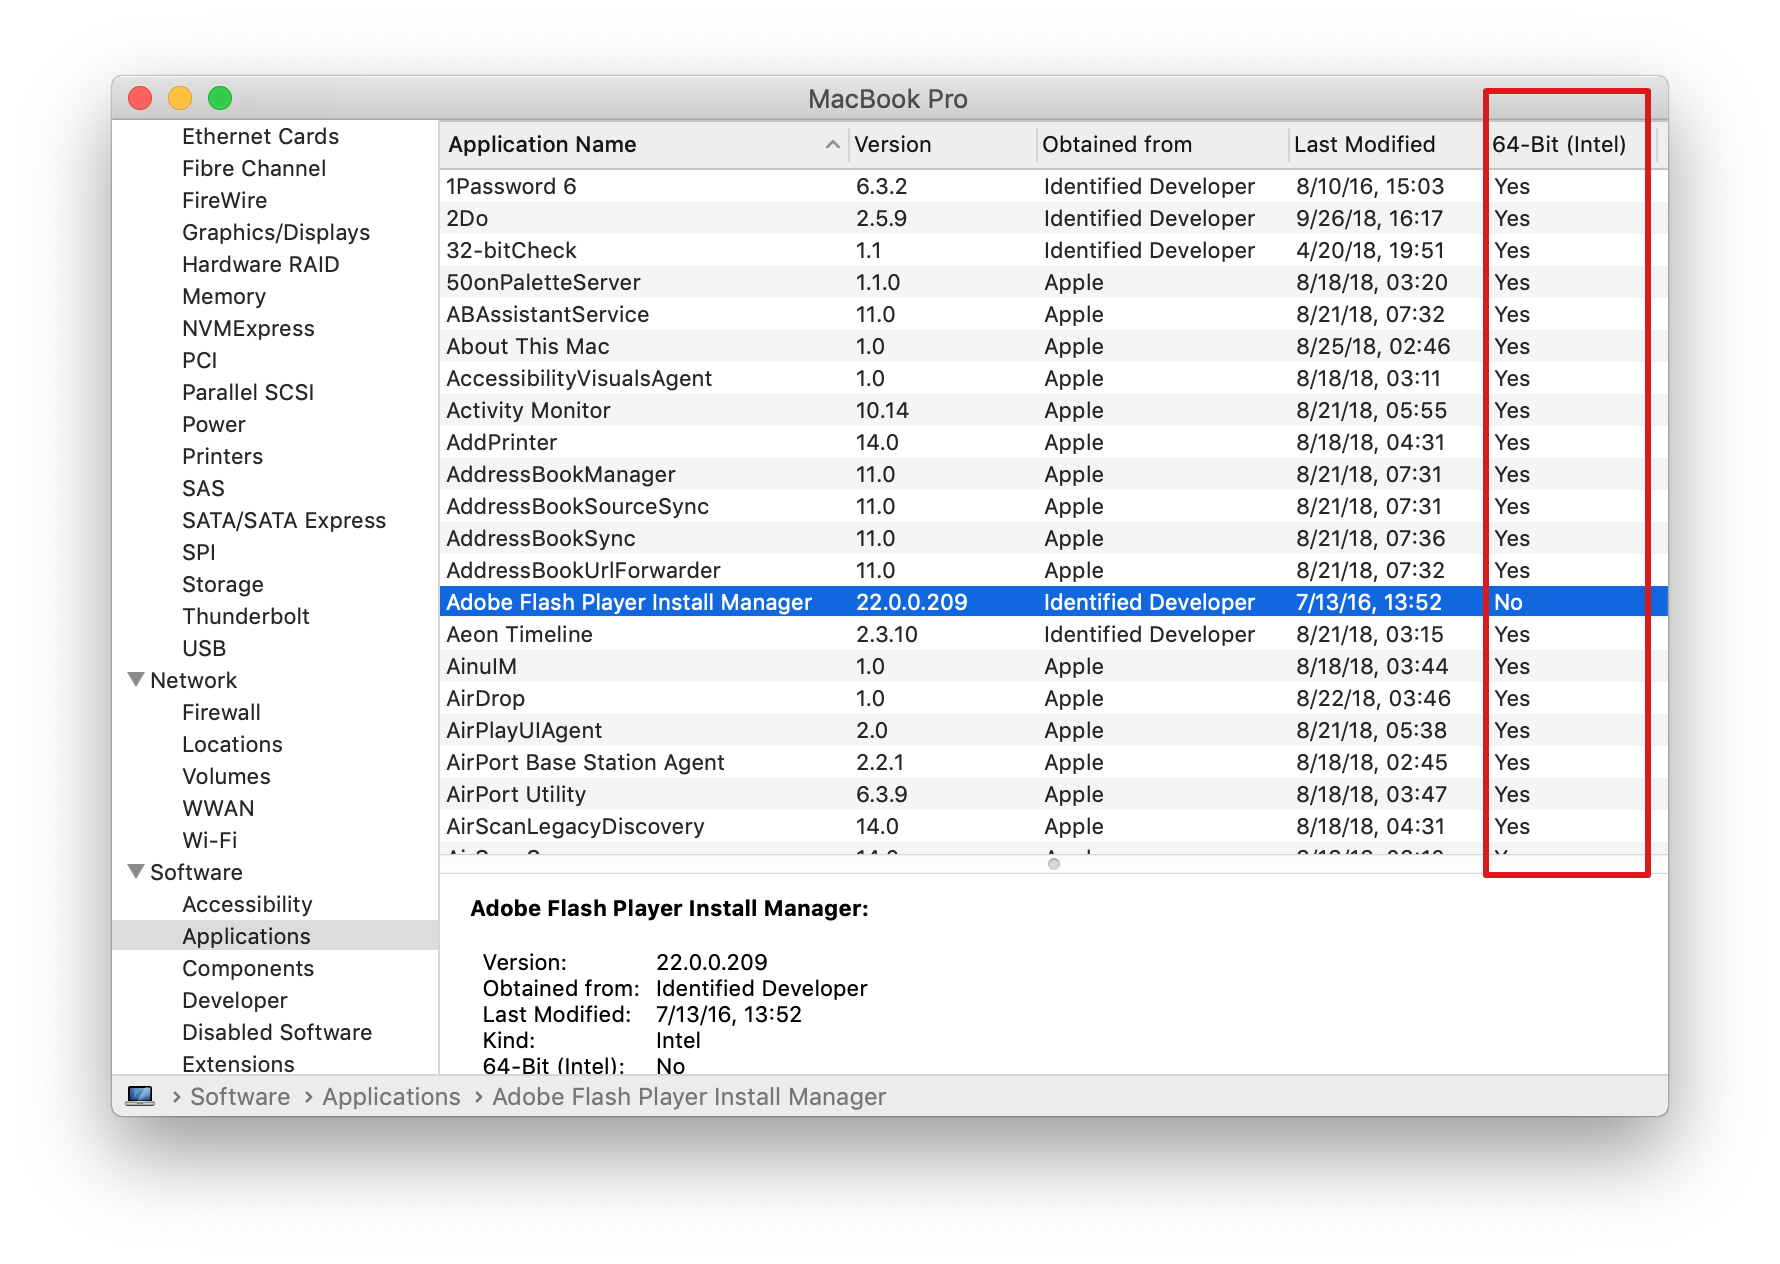
Task: Select the 1Password 6 row
Action: point(1053,186)
